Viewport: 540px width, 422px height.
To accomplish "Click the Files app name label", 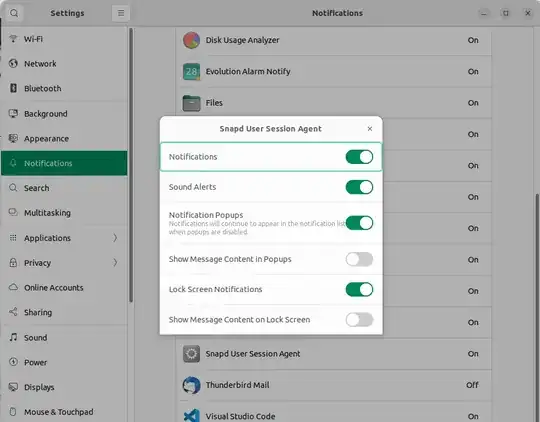I will pyautogui.click(x=214, y=103).
